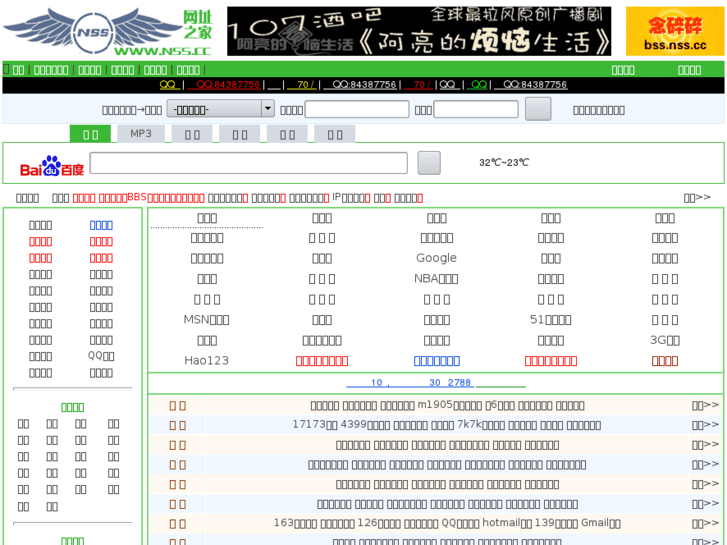Open the 139 mailbox link
The width and height of the screenshot is (727, 545).
(x=556, y=523)
